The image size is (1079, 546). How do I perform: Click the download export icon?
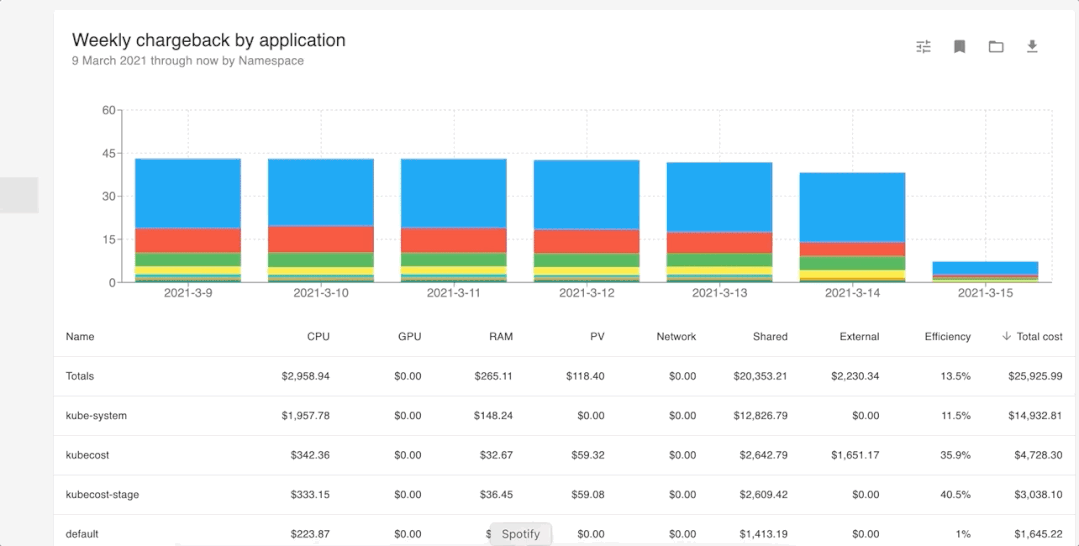[x=1032, y=47]
